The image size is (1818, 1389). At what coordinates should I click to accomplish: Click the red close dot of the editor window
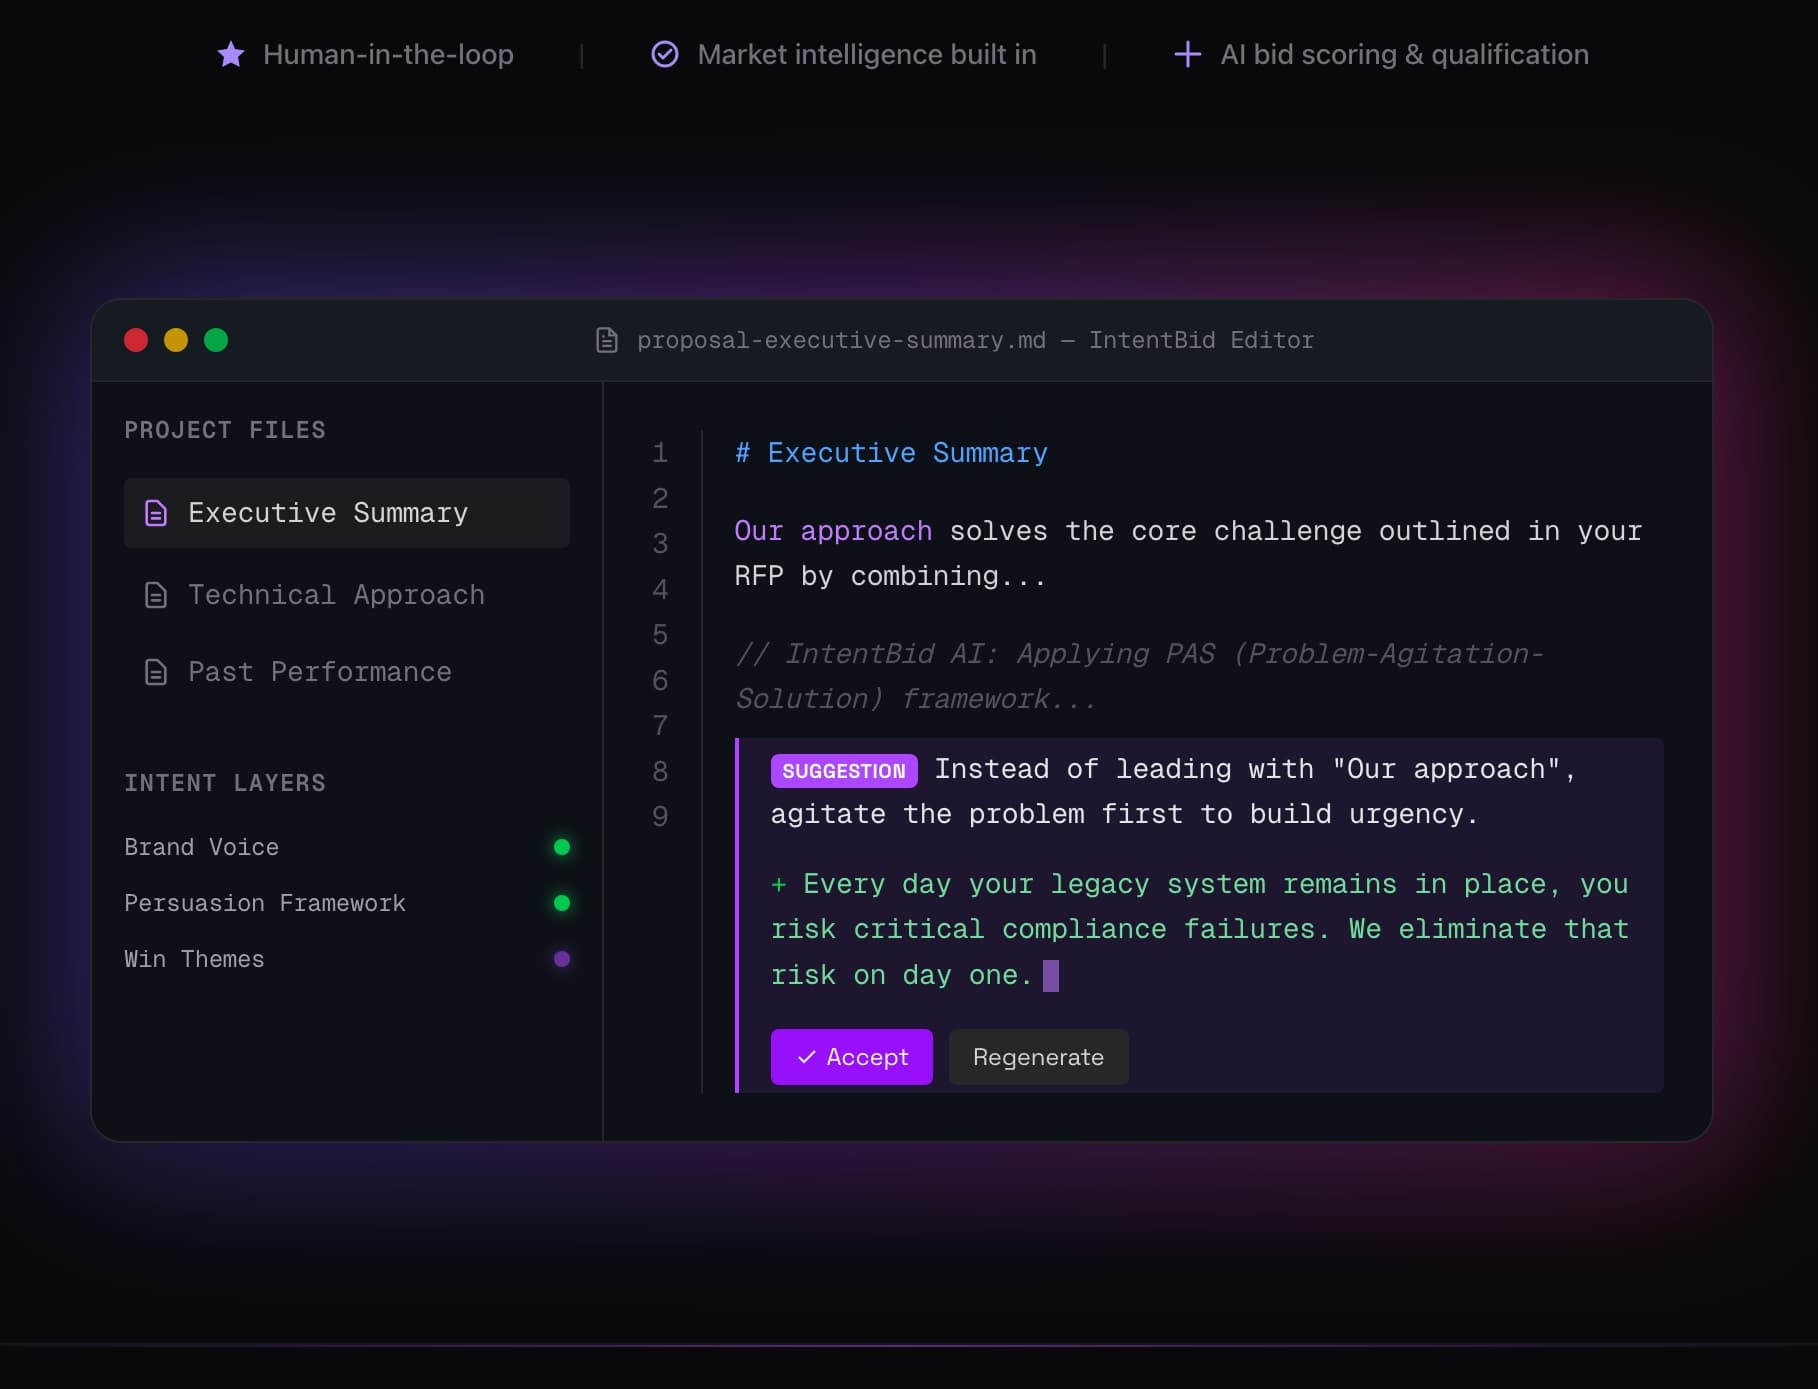[x=136, y=340]
